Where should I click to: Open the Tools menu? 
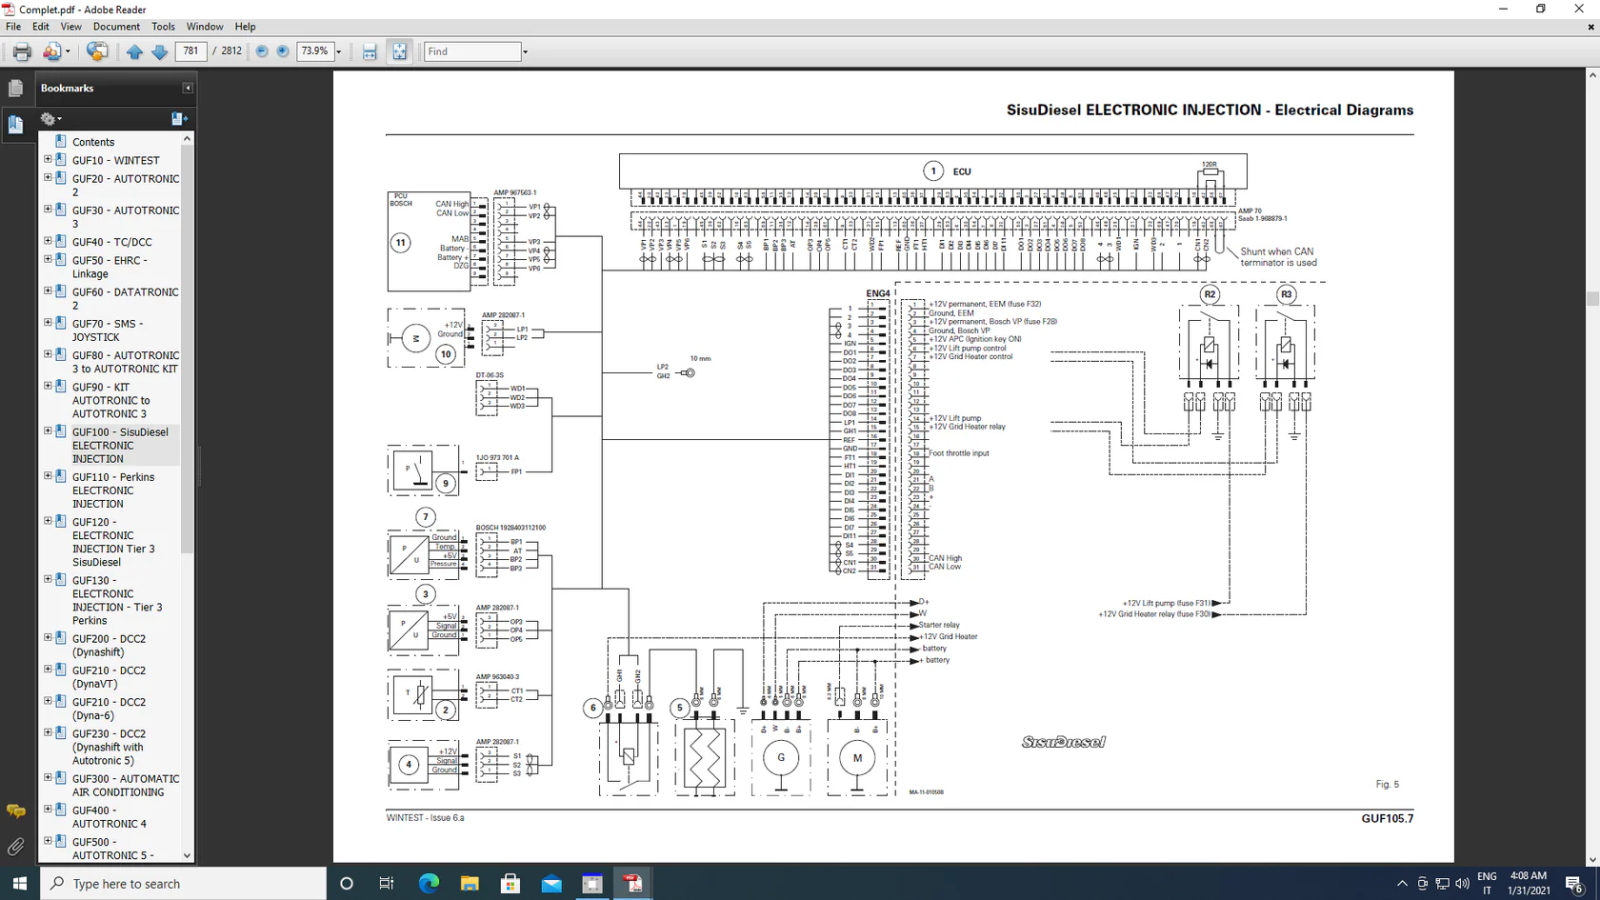point(163,27)
